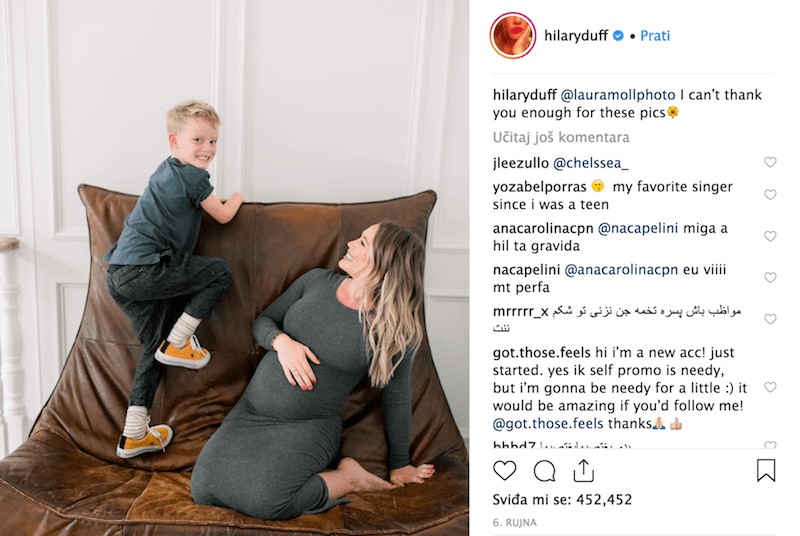Like got.those.feels's comment heart
Viewport: 800px width, 536px height.
[x=770, y=387]
